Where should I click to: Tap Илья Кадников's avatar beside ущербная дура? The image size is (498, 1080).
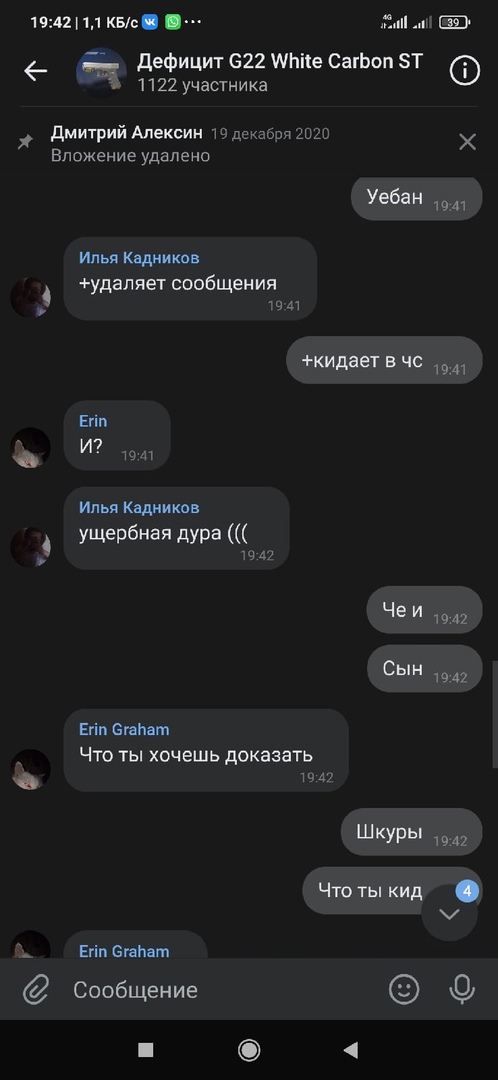30,548
